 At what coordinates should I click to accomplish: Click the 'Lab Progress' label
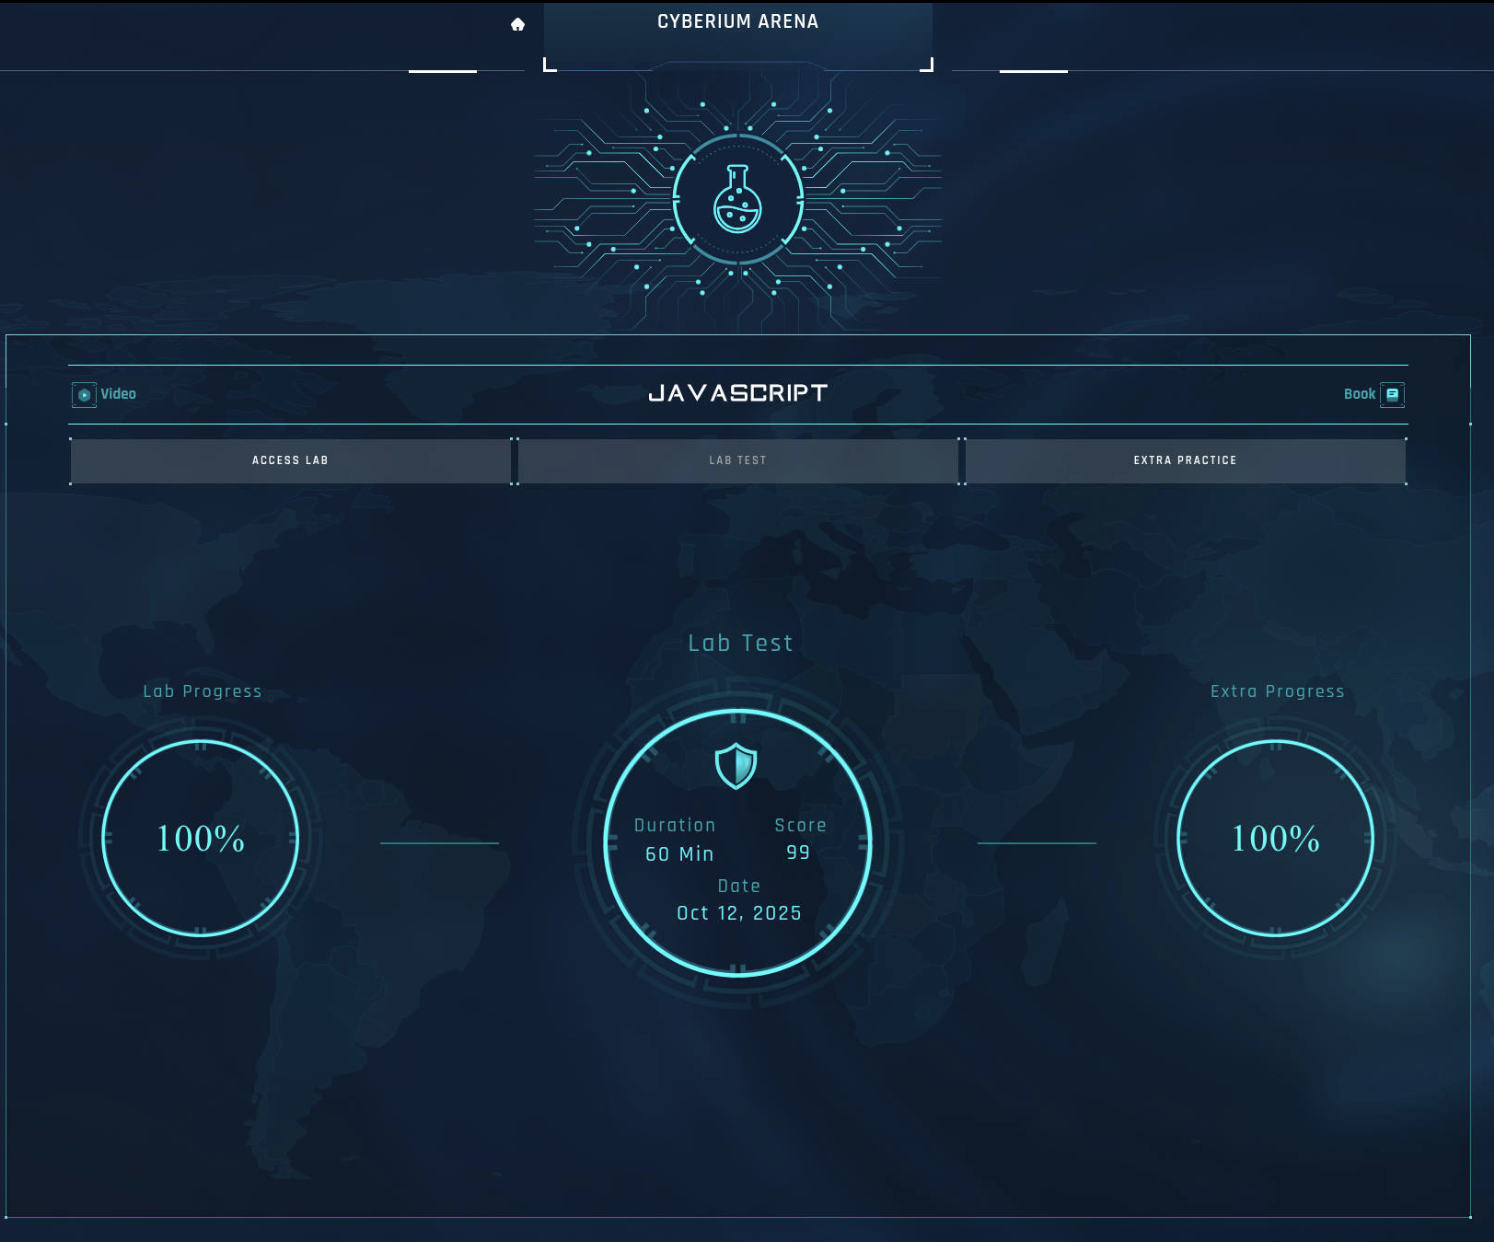pos(202,691)
